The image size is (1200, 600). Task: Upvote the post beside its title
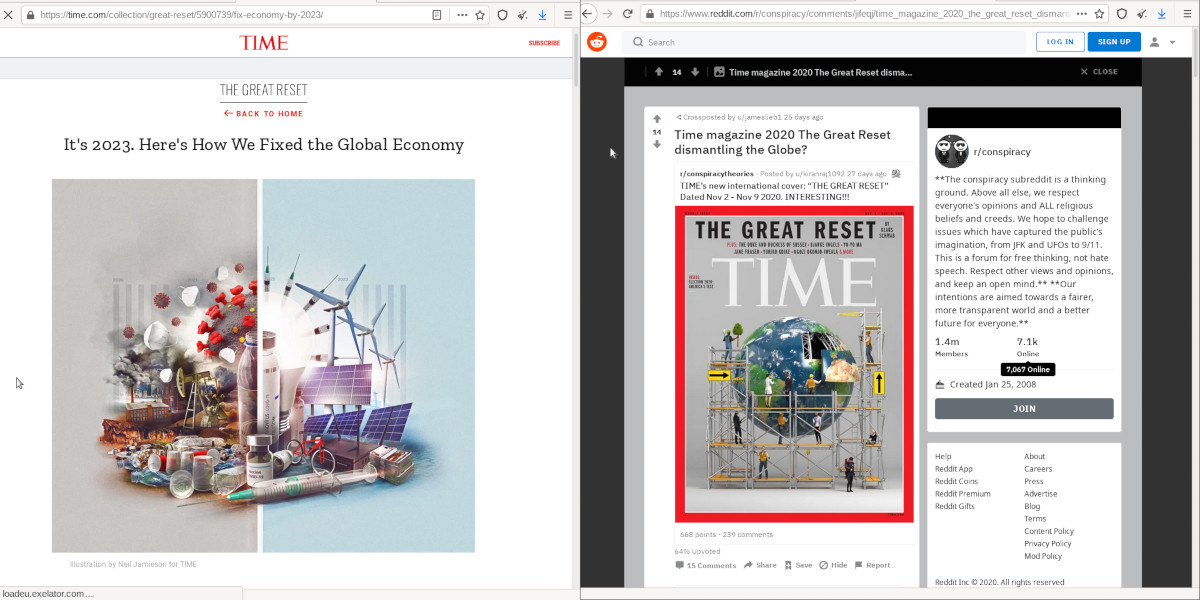pos(657,119)
